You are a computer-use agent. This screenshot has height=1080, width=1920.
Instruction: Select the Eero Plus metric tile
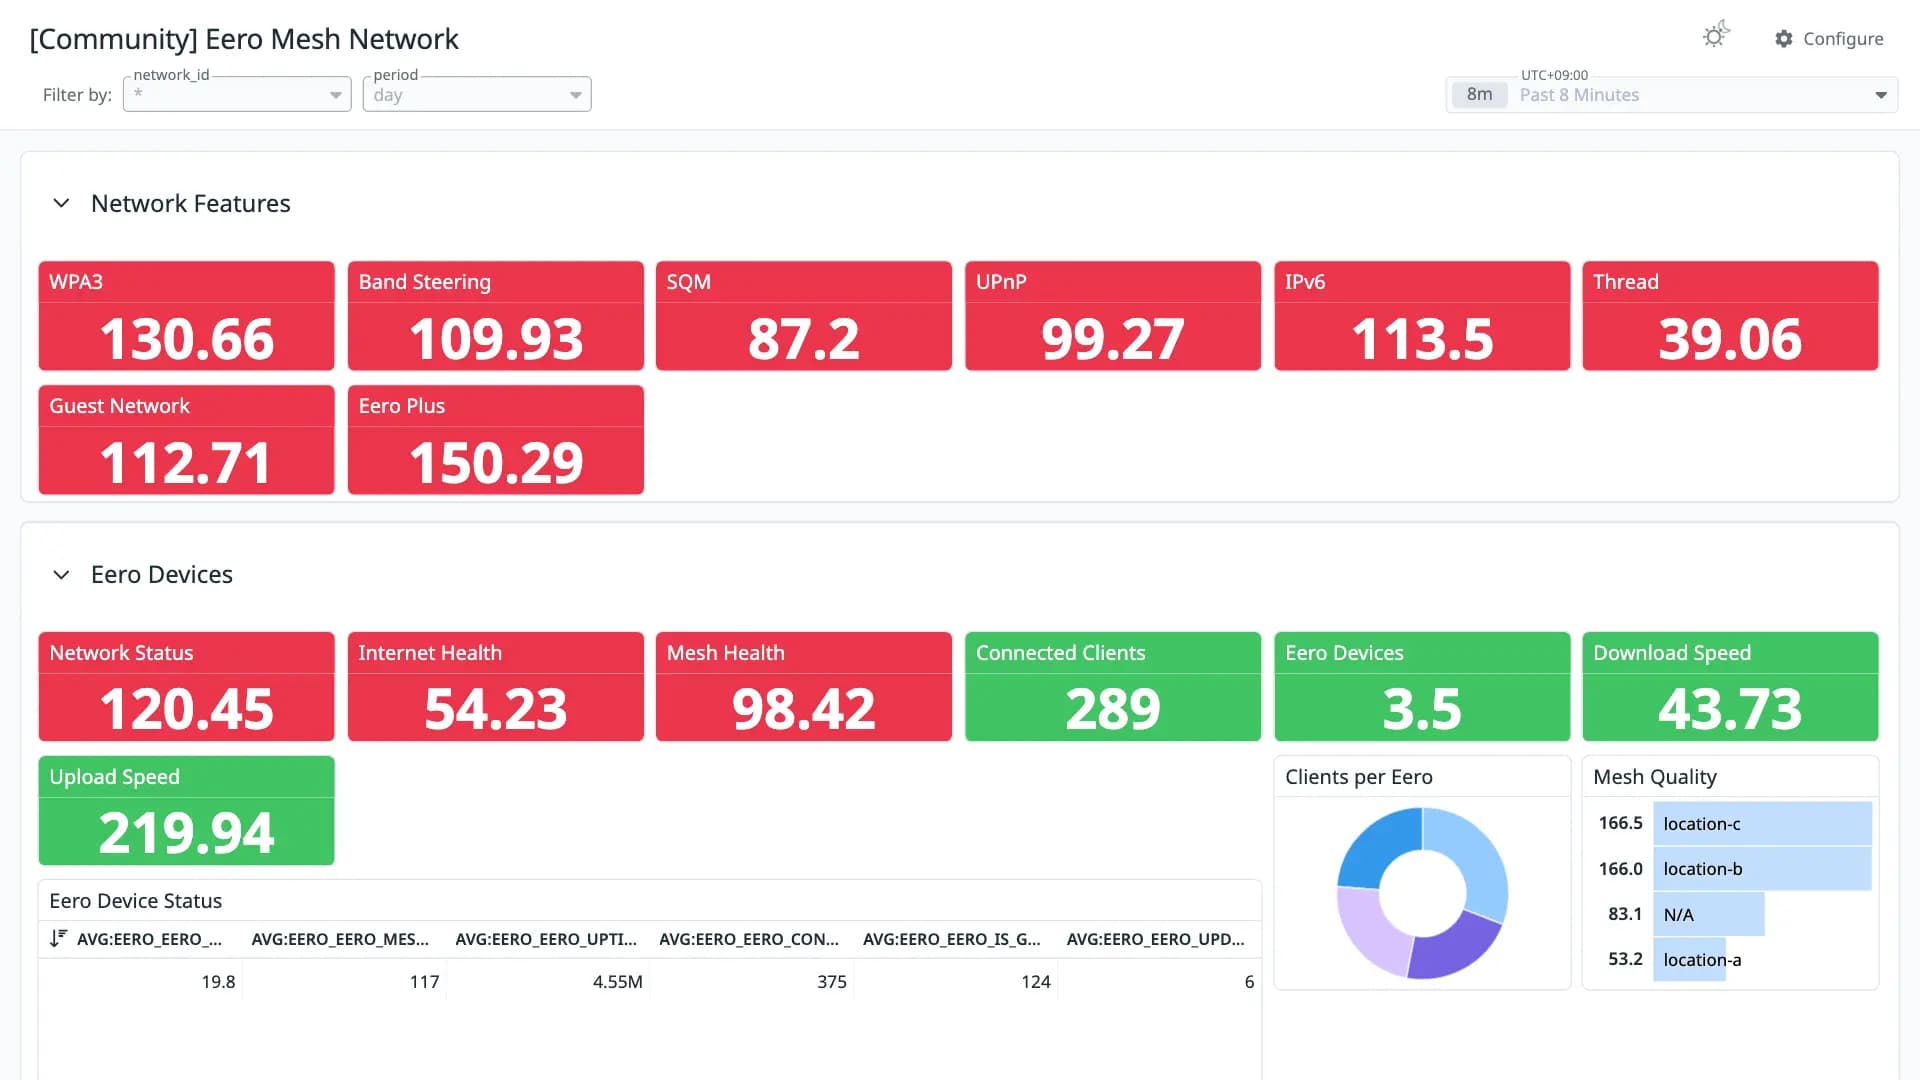(496, 440)
